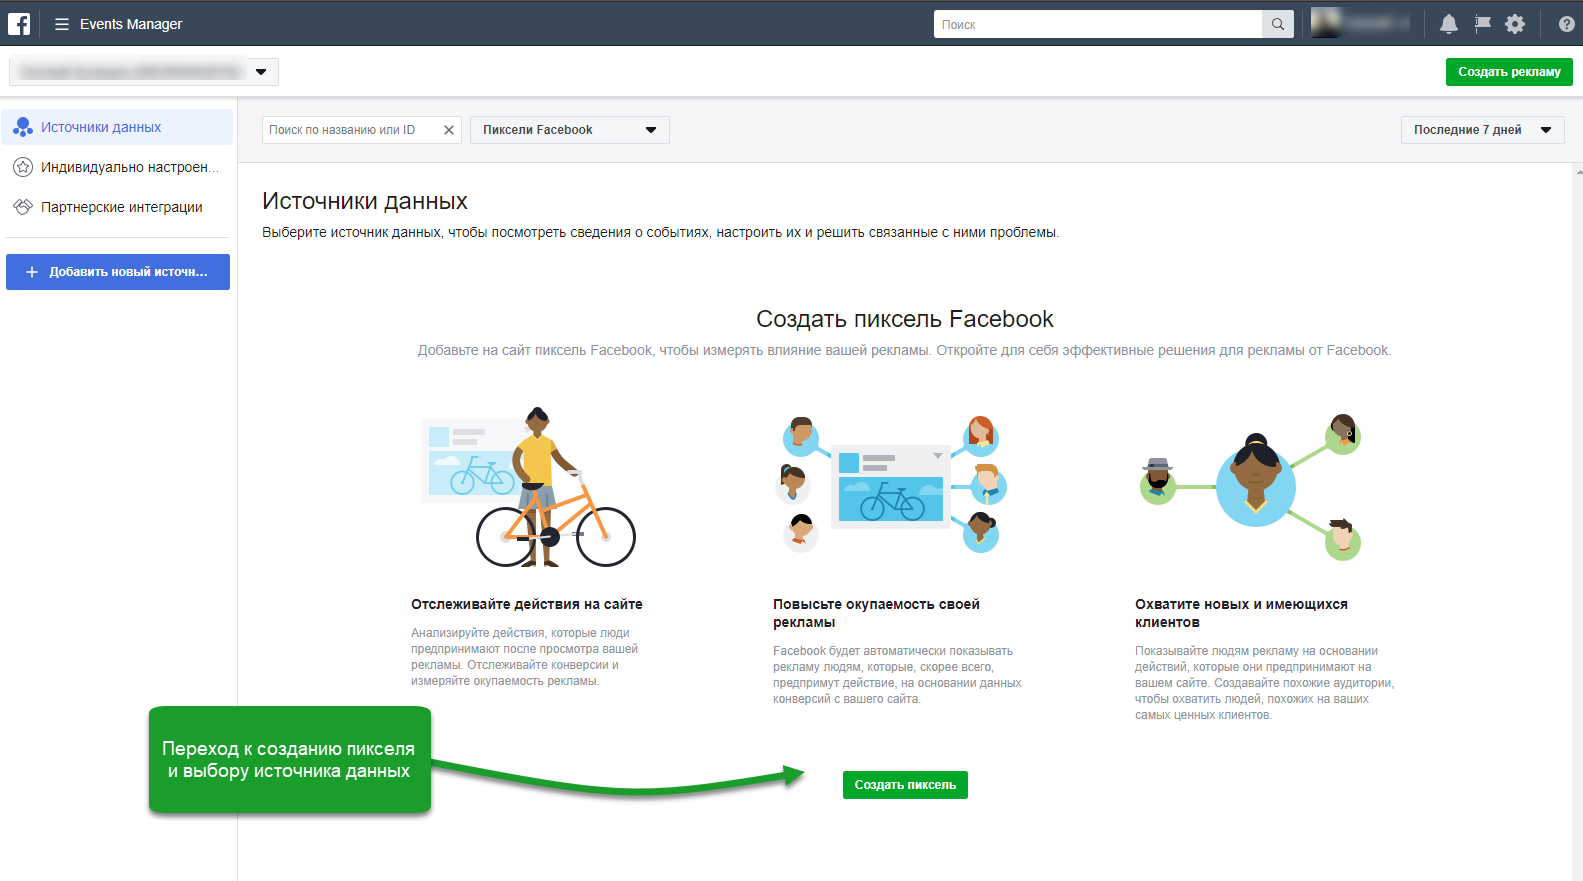Open the help question mark icon
This screenshot has width=1583, height=881.
coord(1566,24)
